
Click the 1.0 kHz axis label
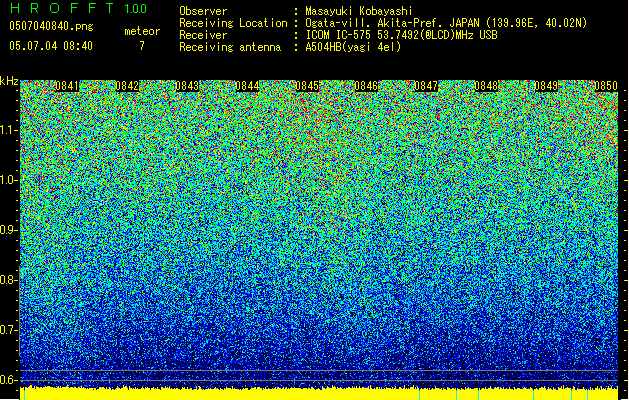tap(9, 180)
